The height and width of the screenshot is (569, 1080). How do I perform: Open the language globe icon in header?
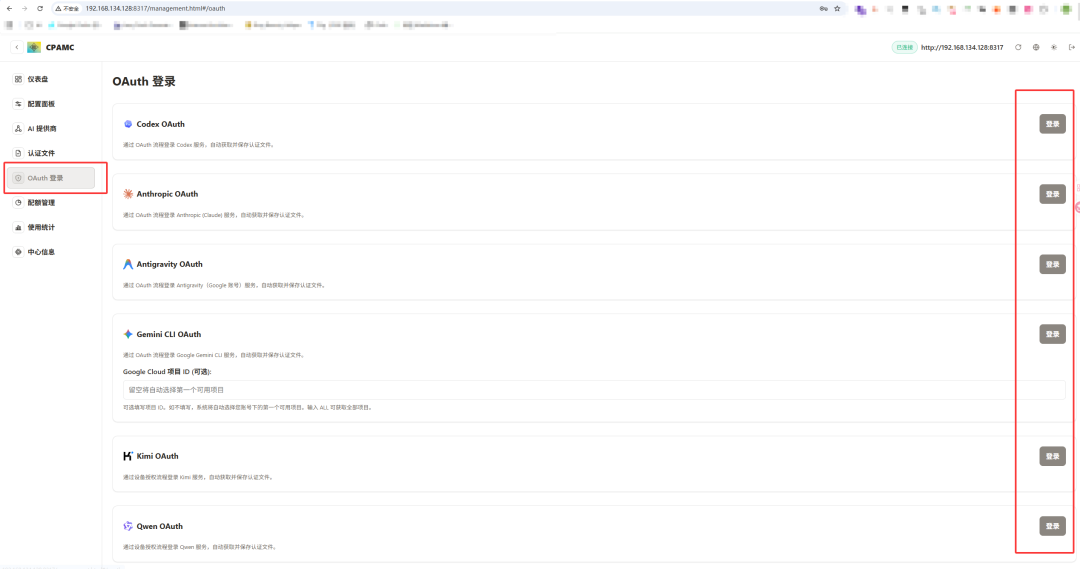tap(1036, 48)
